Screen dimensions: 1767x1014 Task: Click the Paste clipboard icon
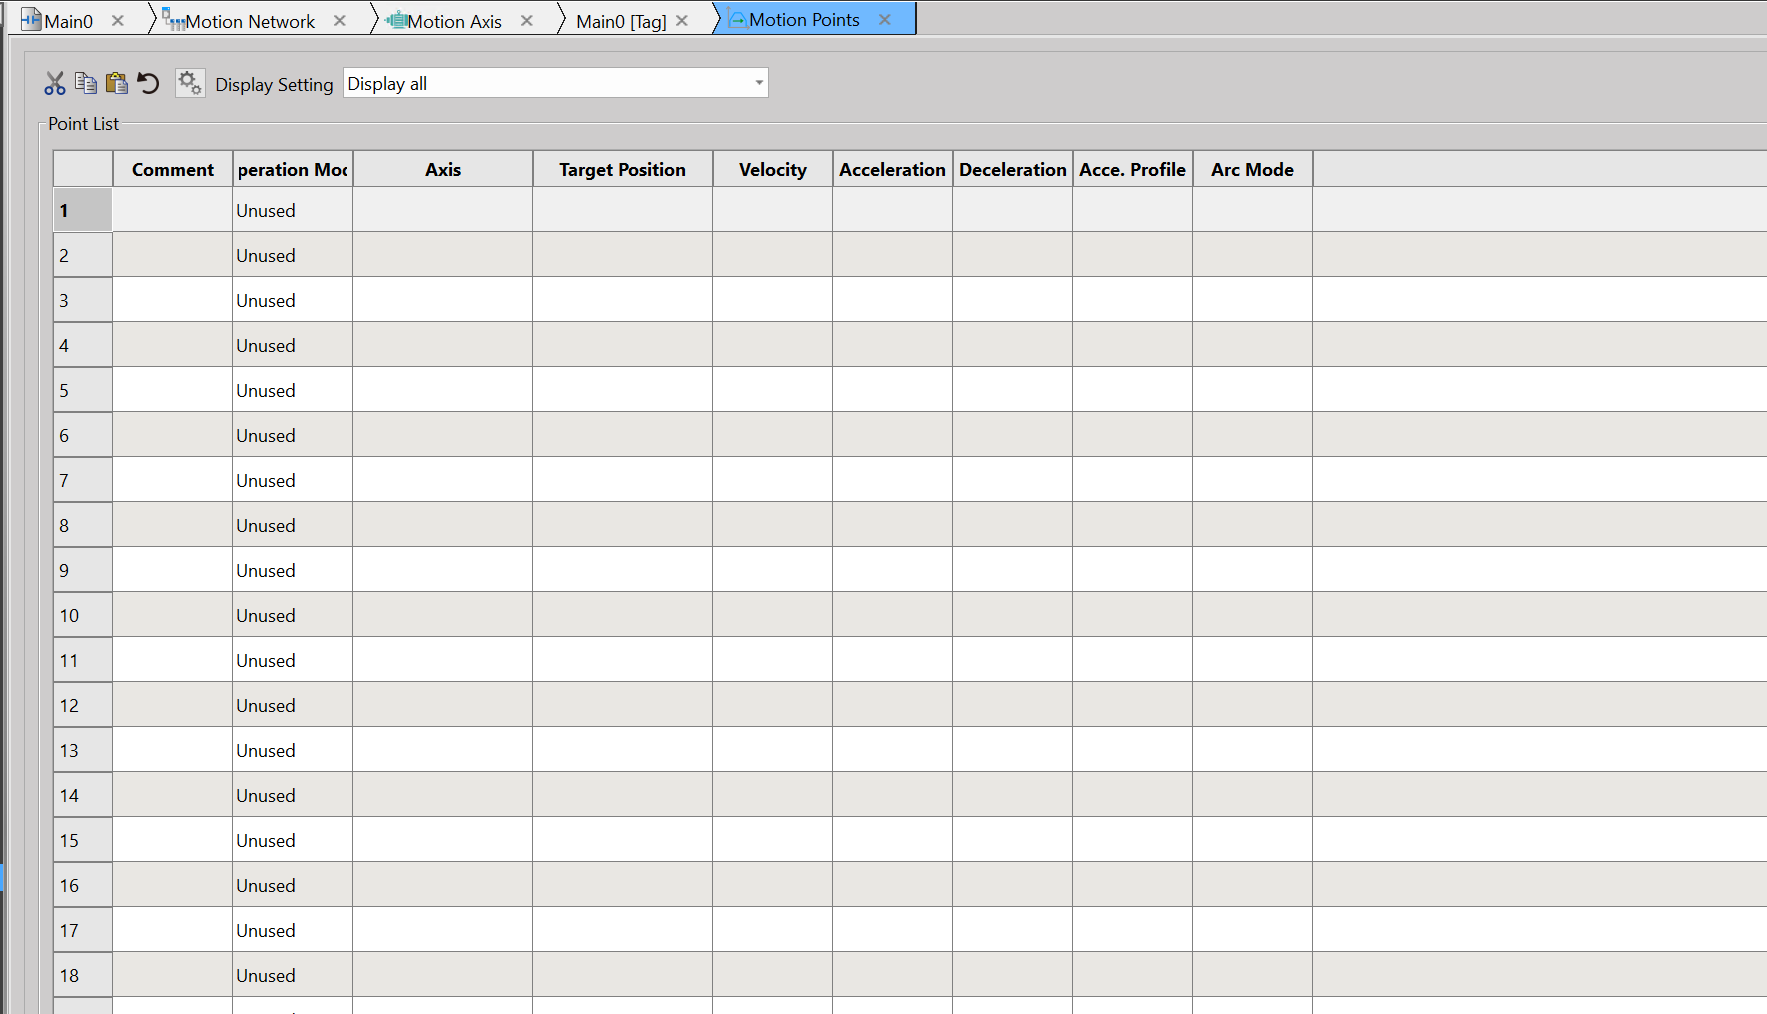pyautogui.click(x=117, y=83)
